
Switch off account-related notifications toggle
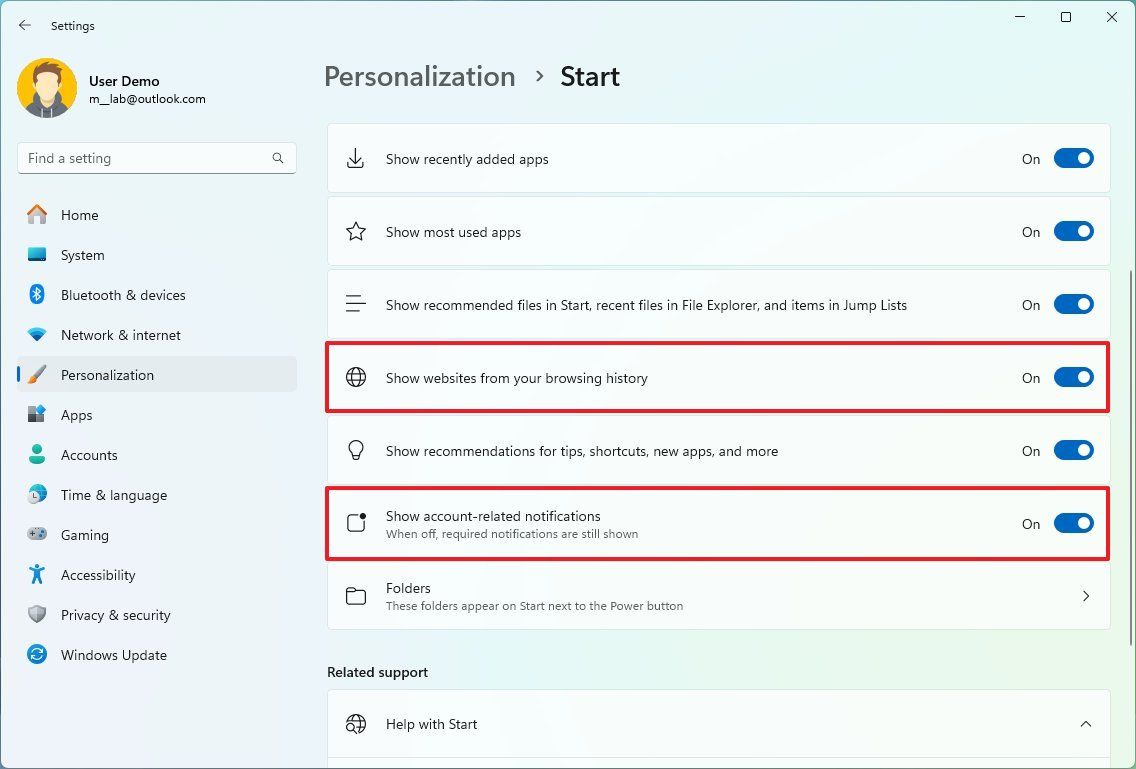[1073, 524]
